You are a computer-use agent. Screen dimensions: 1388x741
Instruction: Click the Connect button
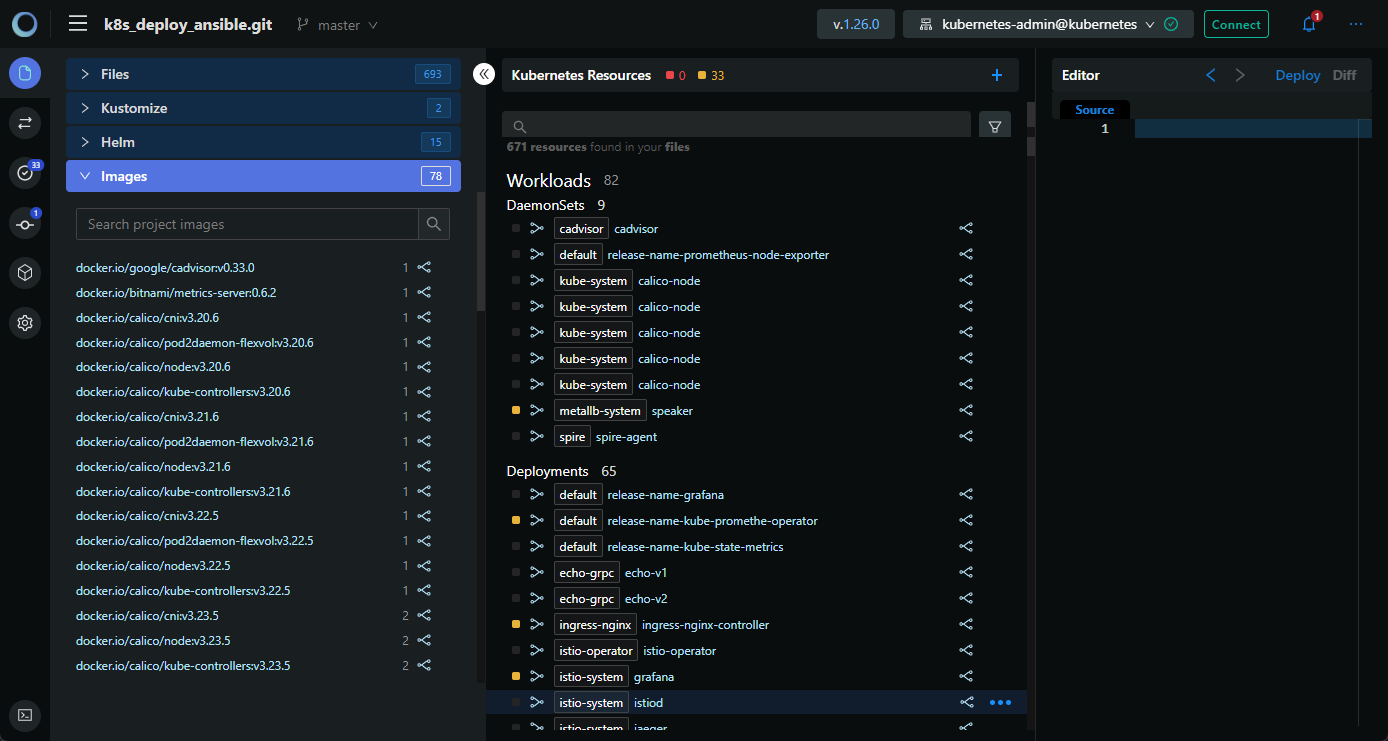pyautogui.click(x=1236, y=24)
